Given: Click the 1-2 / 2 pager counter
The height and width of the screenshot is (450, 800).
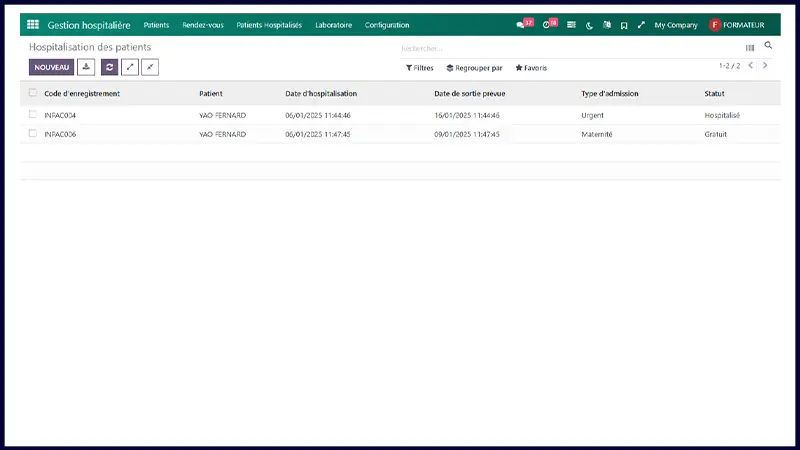Looking at the screenshot, I should pos(730,66).
